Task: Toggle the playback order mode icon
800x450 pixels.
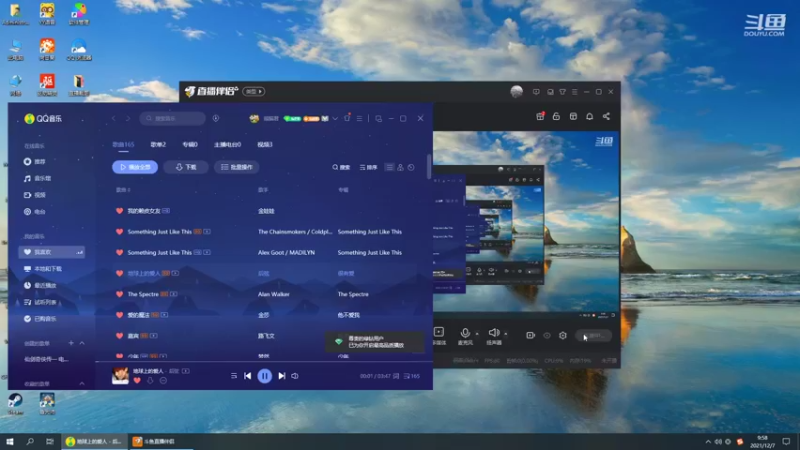Action: 234,376
